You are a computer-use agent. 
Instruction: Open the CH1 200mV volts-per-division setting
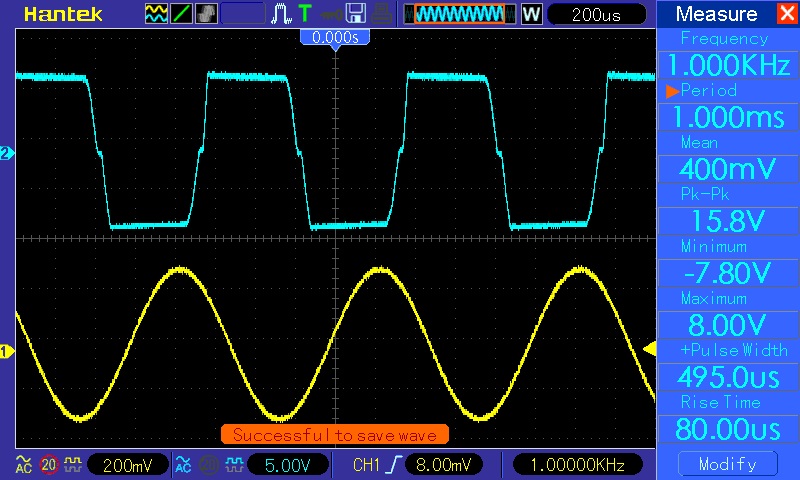tap(127, 465)
